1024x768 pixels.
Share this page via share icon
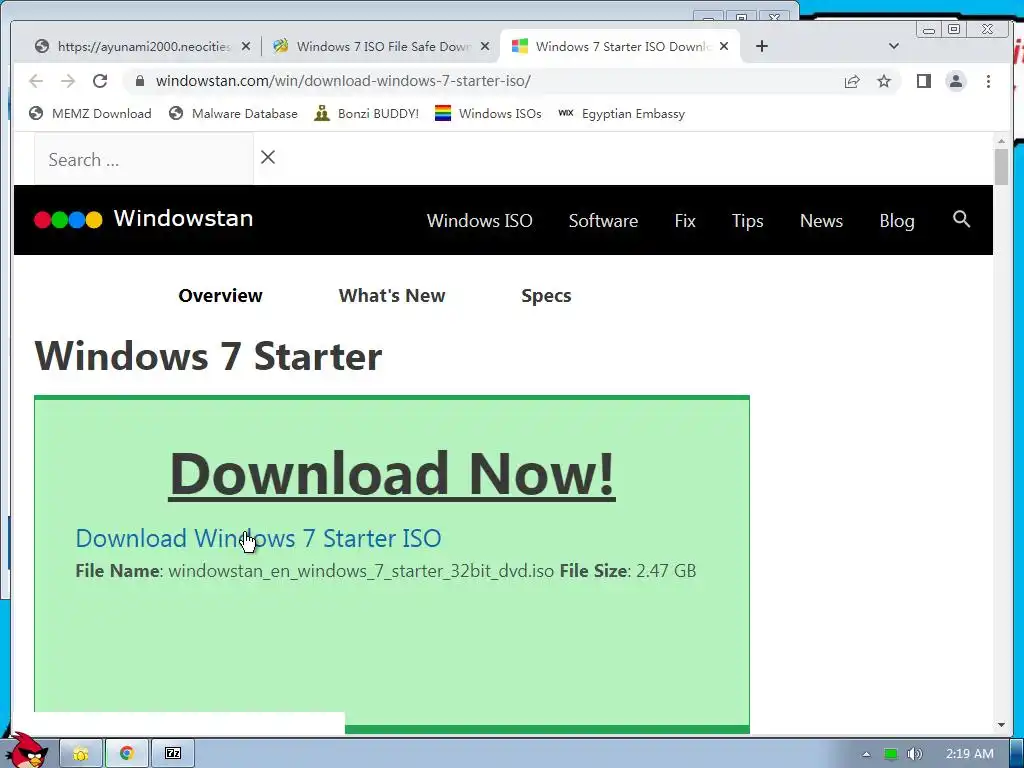(852, 81)
